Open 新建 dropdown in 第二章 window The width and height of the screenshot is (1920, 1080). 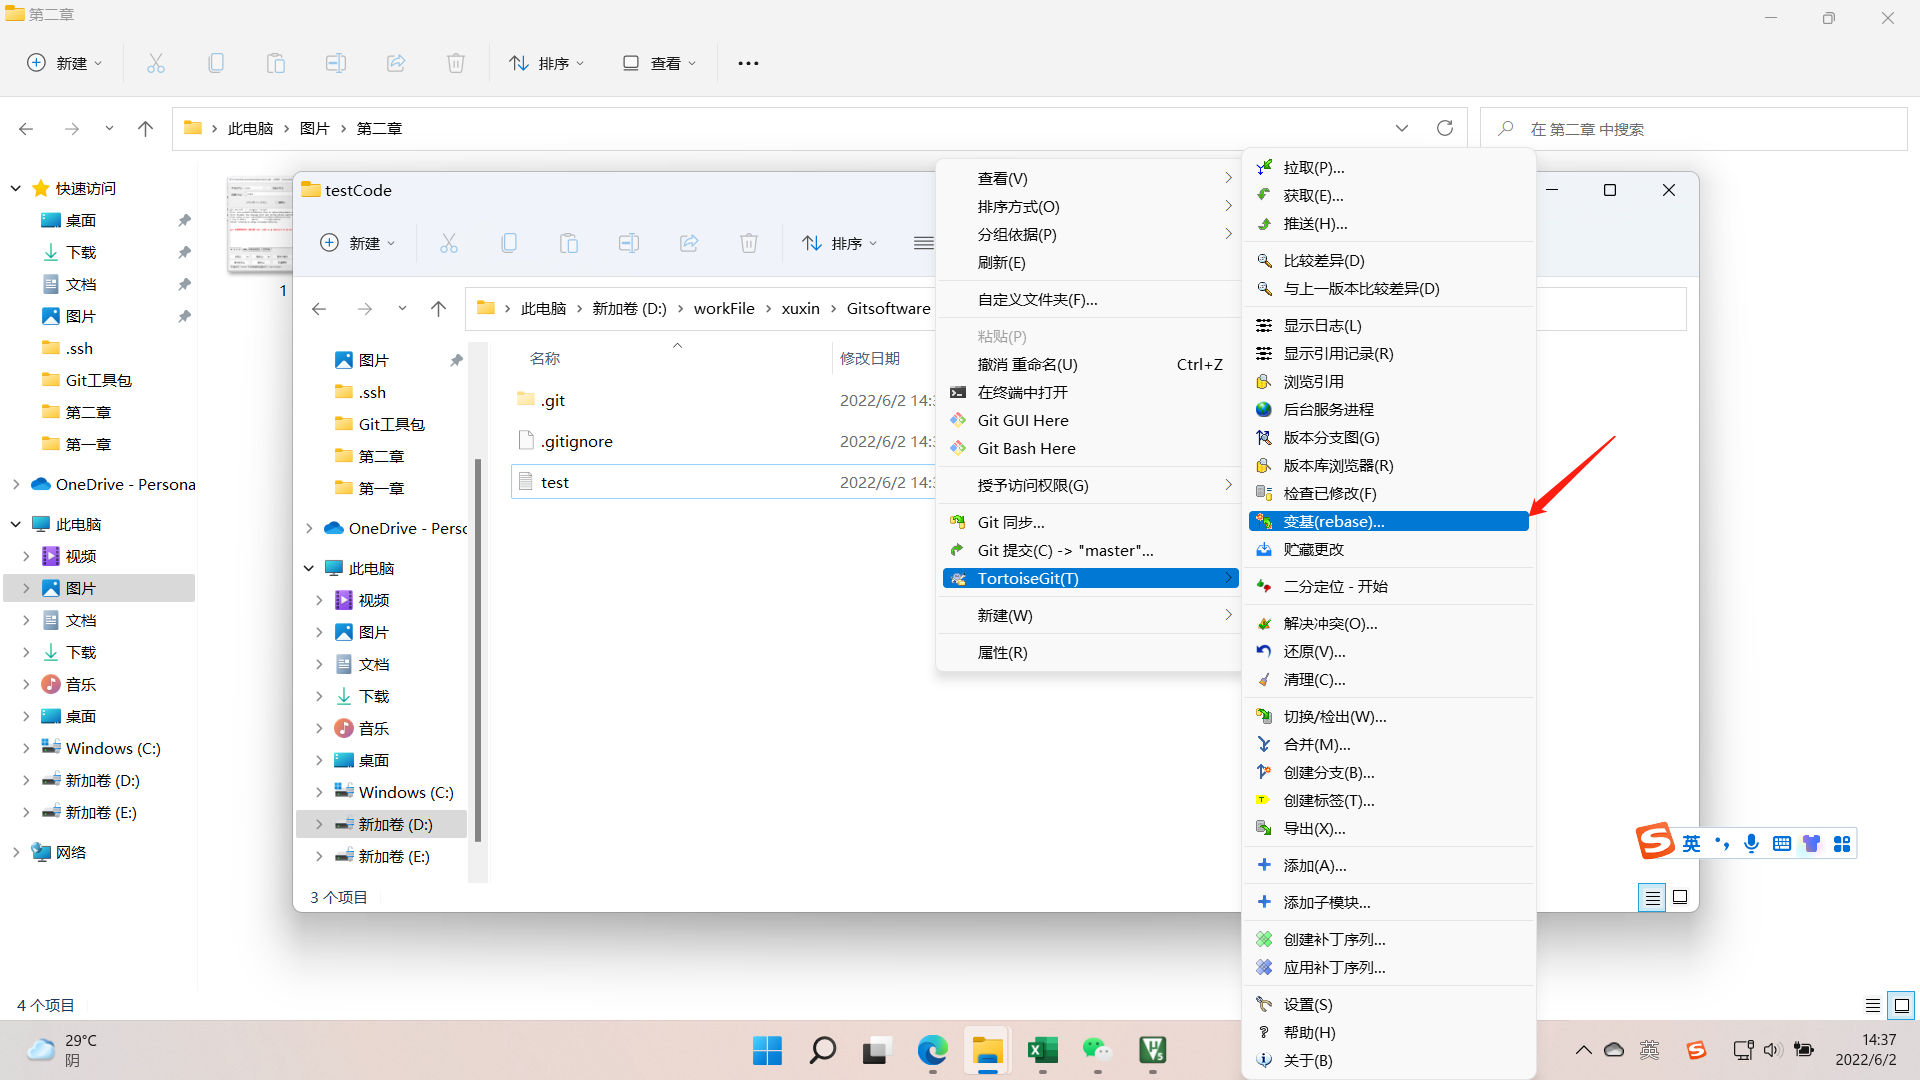point(65,63)
